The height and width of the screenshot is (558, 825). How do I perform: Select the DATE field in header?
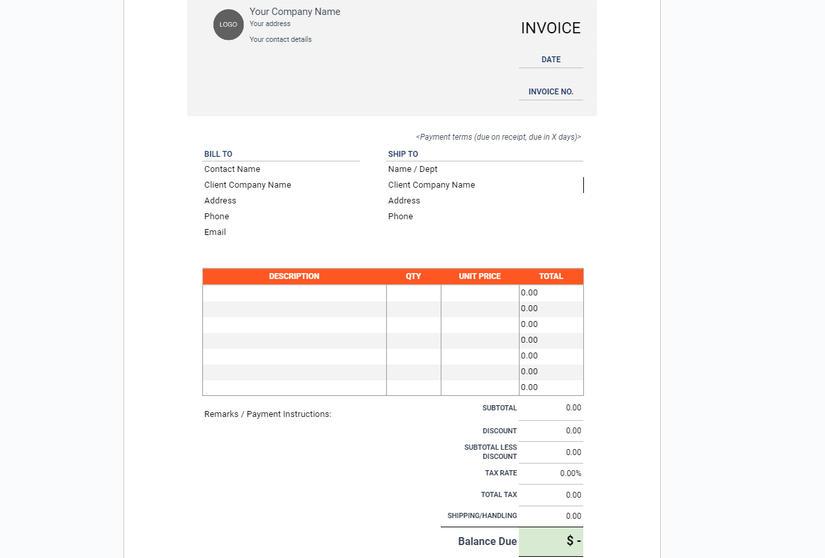point(551,60)
